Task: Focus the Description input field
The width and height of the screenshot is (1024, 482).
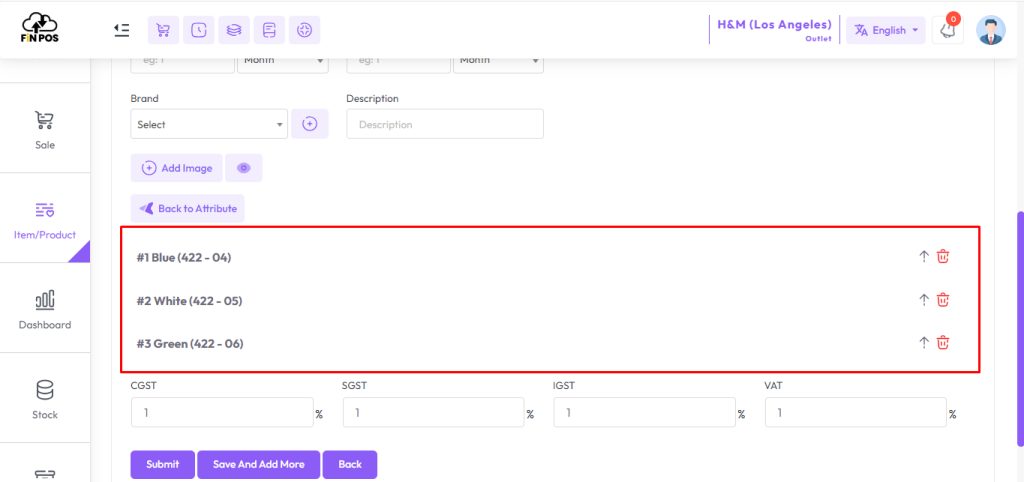Action: (445, 124)
